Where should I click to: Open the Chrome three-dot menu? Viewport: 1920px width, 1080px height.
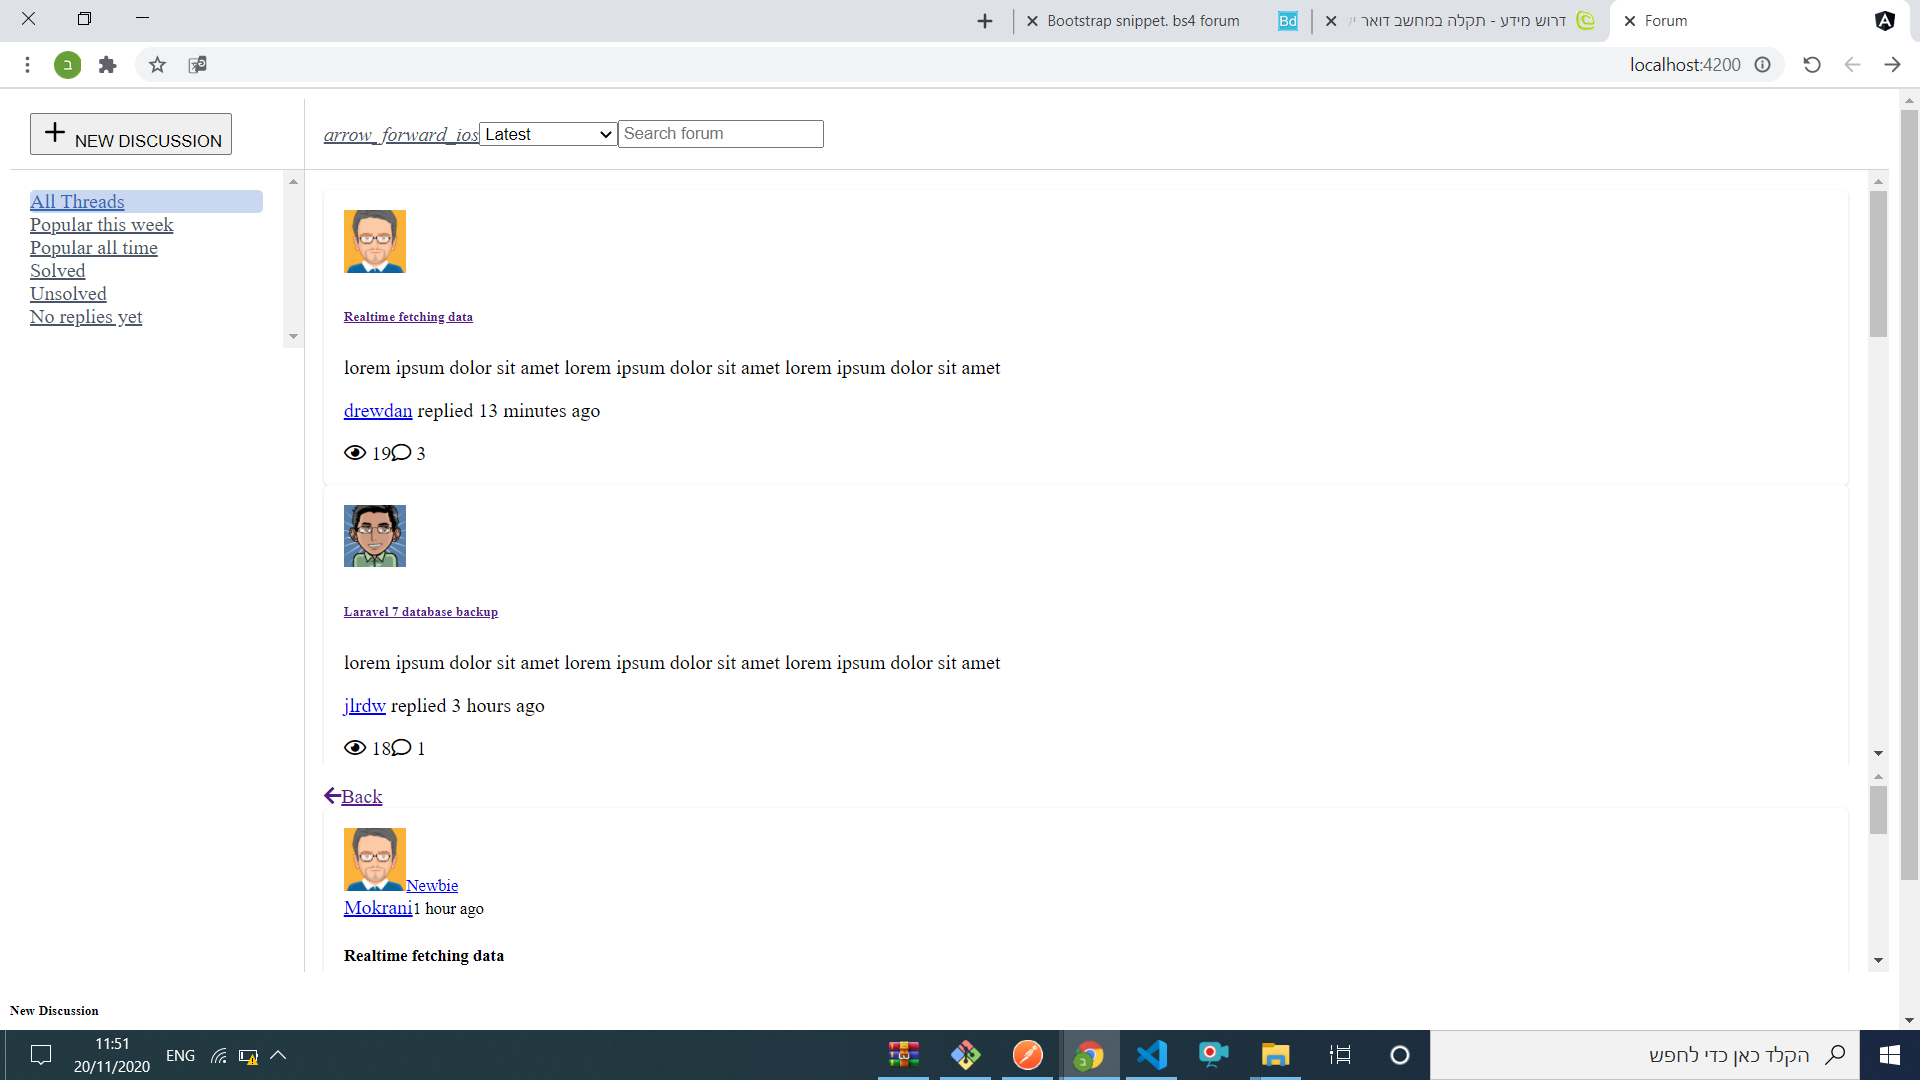[x=27, y=65]
